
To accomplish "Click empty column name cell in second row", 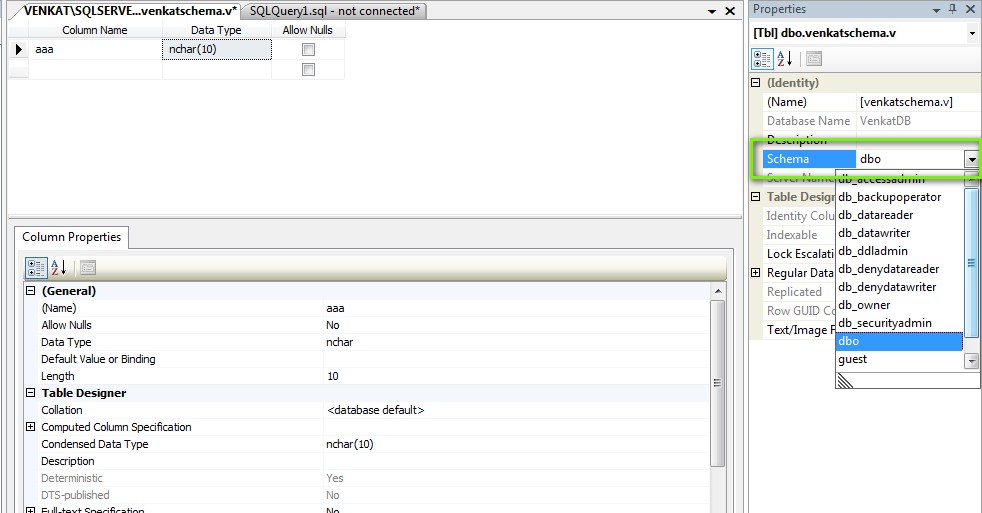I will 95,70.
